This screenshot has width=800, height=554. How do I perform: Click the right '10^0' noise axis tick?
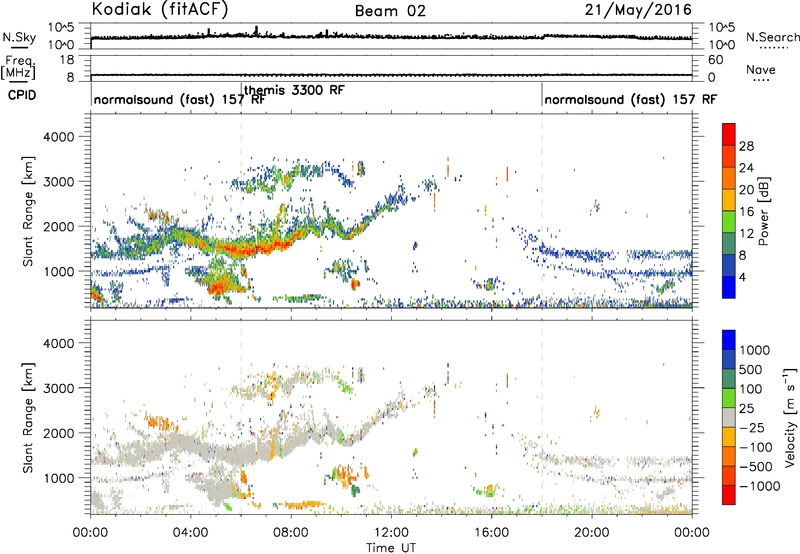722,45
